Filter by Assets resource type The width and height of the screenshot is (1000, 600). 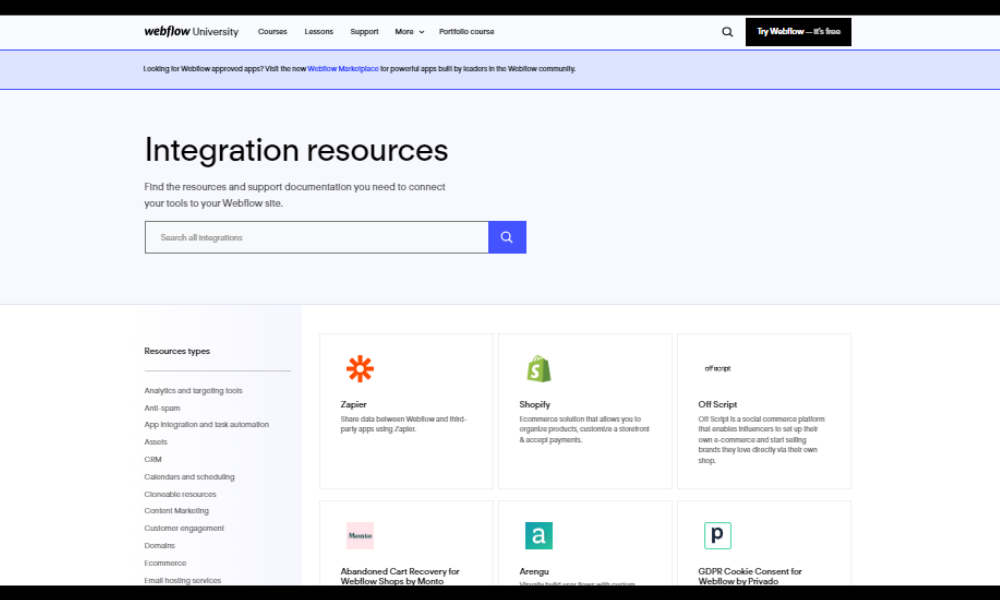[x=156, y=442]
